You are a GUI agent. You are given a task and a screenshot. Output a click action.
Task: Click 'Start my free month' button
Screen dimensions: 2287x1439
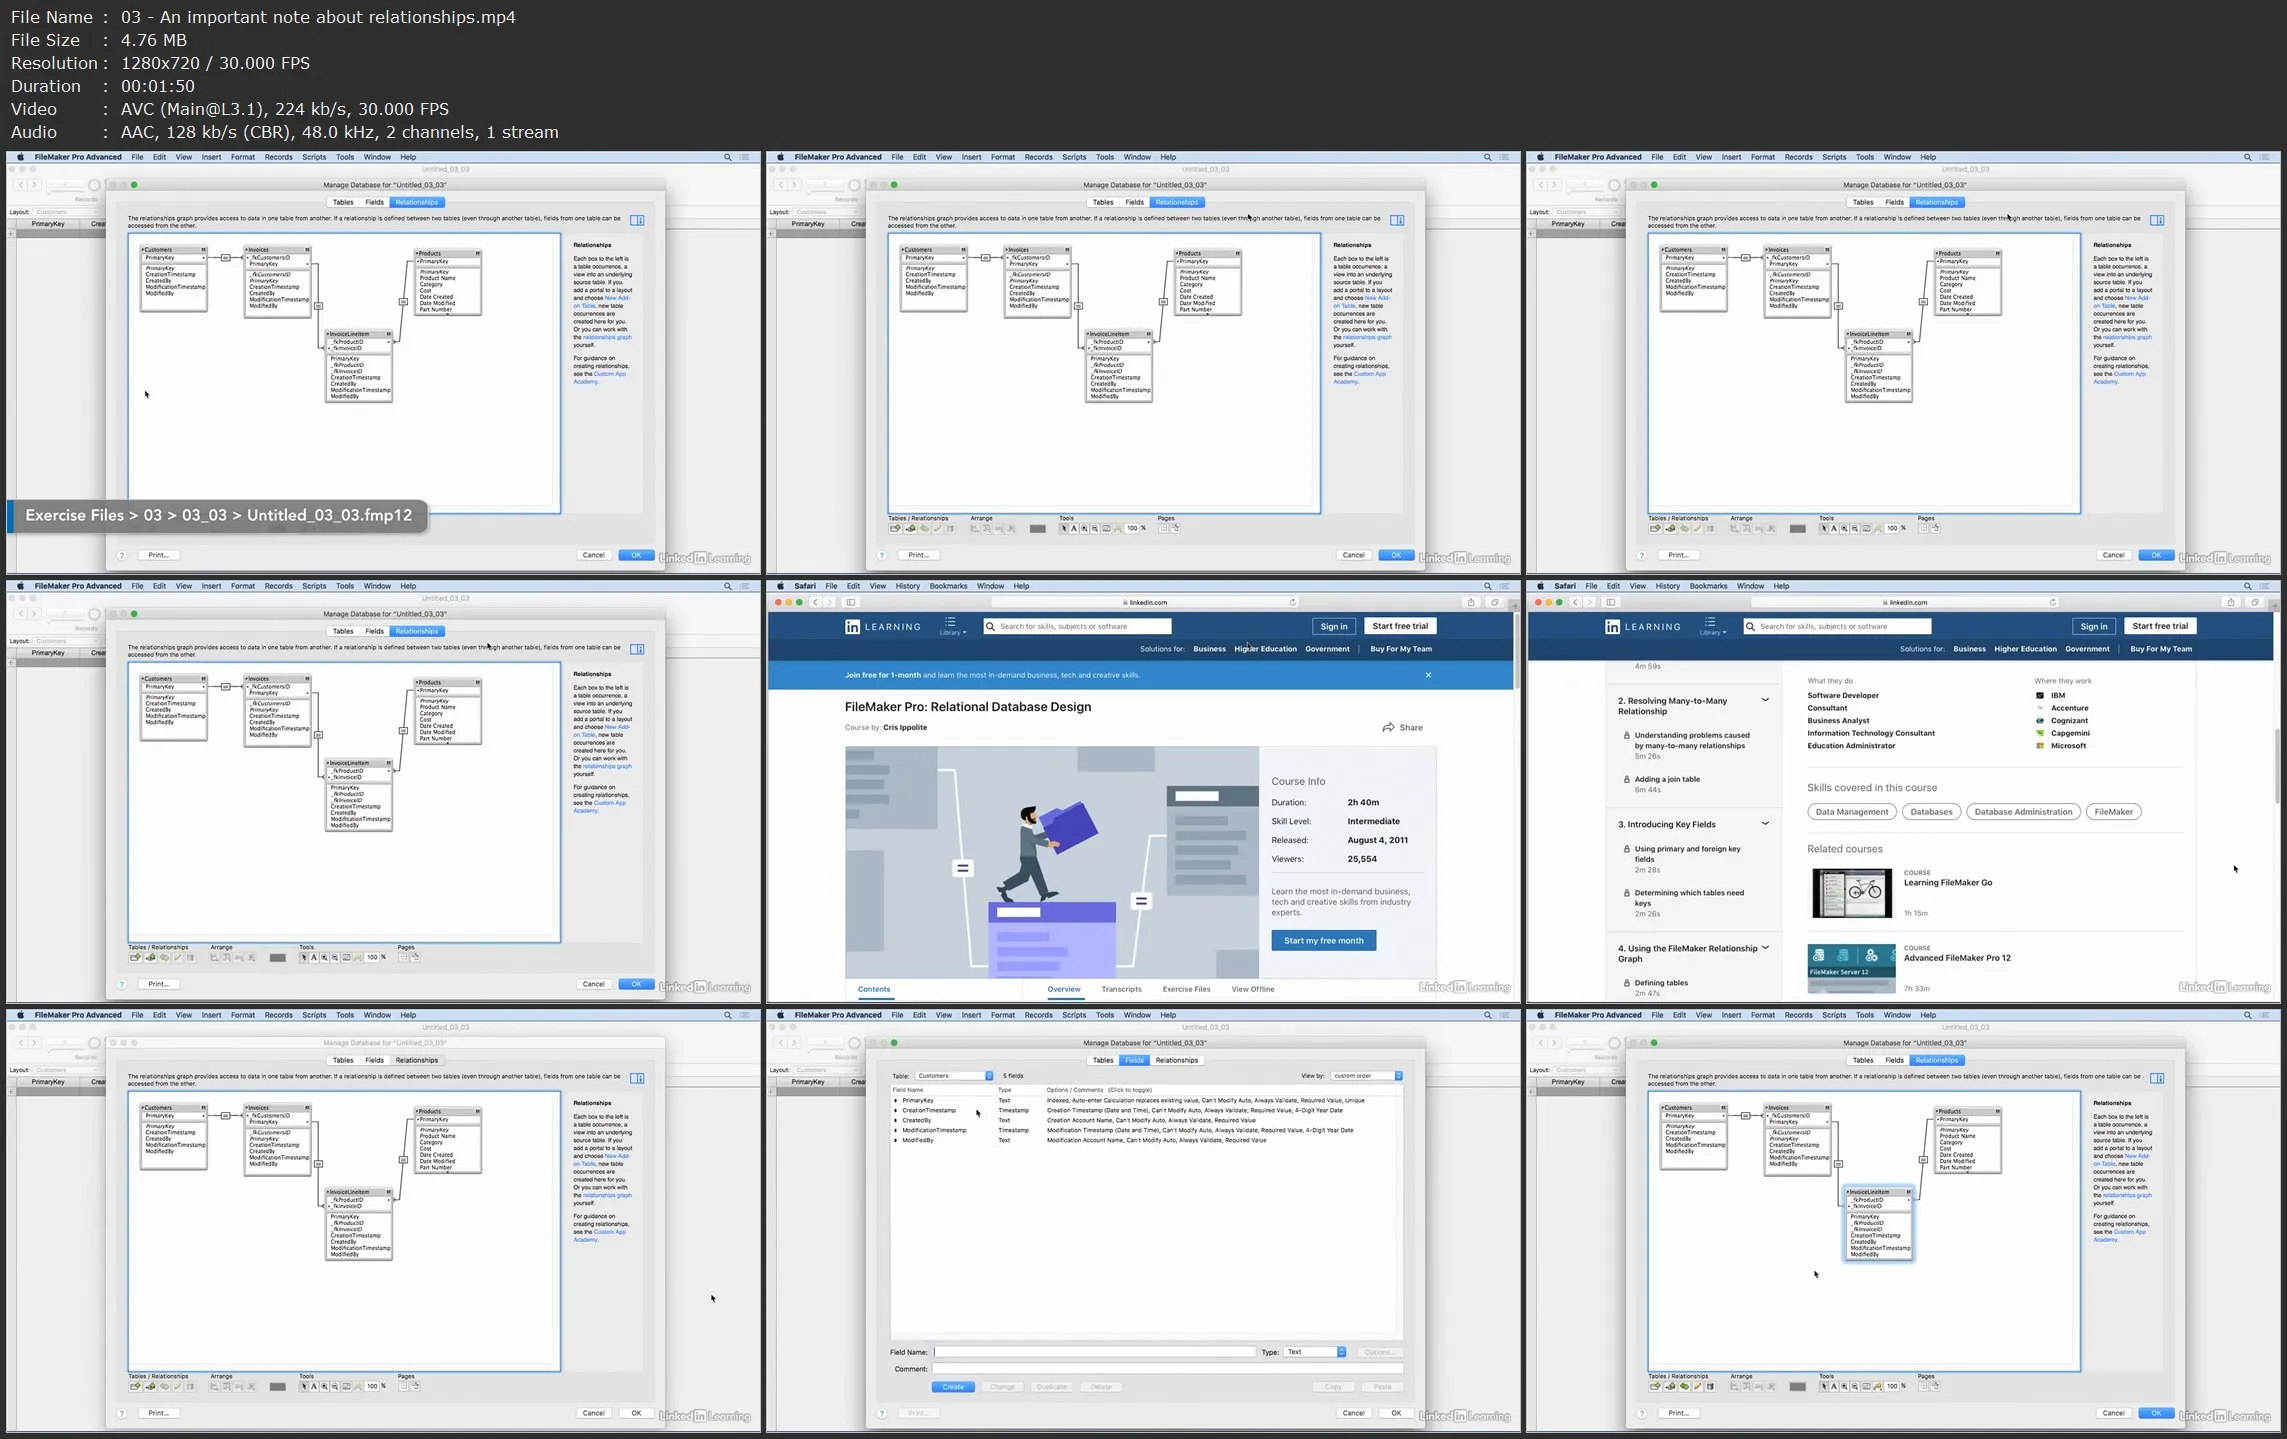(x=1323, y=940)
